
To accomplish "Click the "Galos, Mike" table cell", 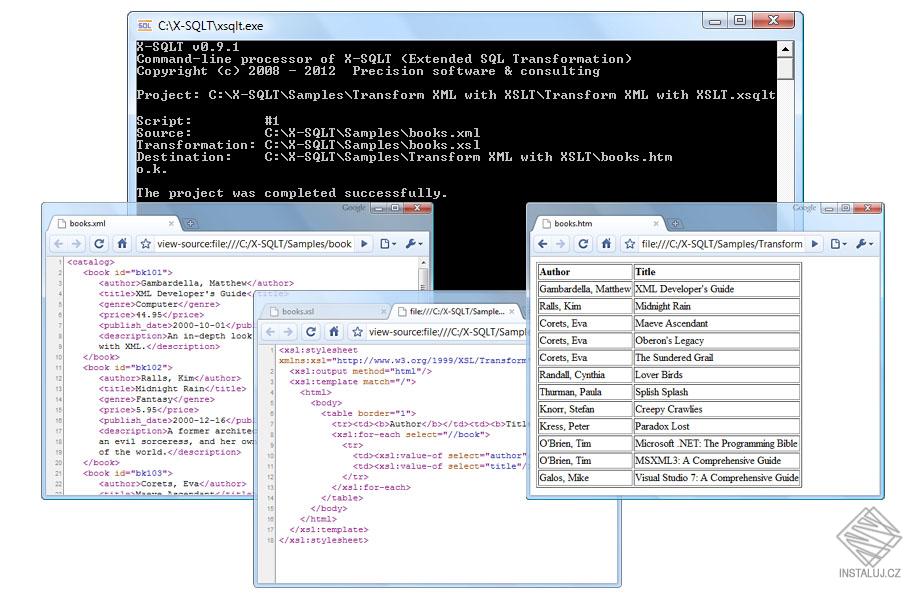I will click(x=585, y=478).
